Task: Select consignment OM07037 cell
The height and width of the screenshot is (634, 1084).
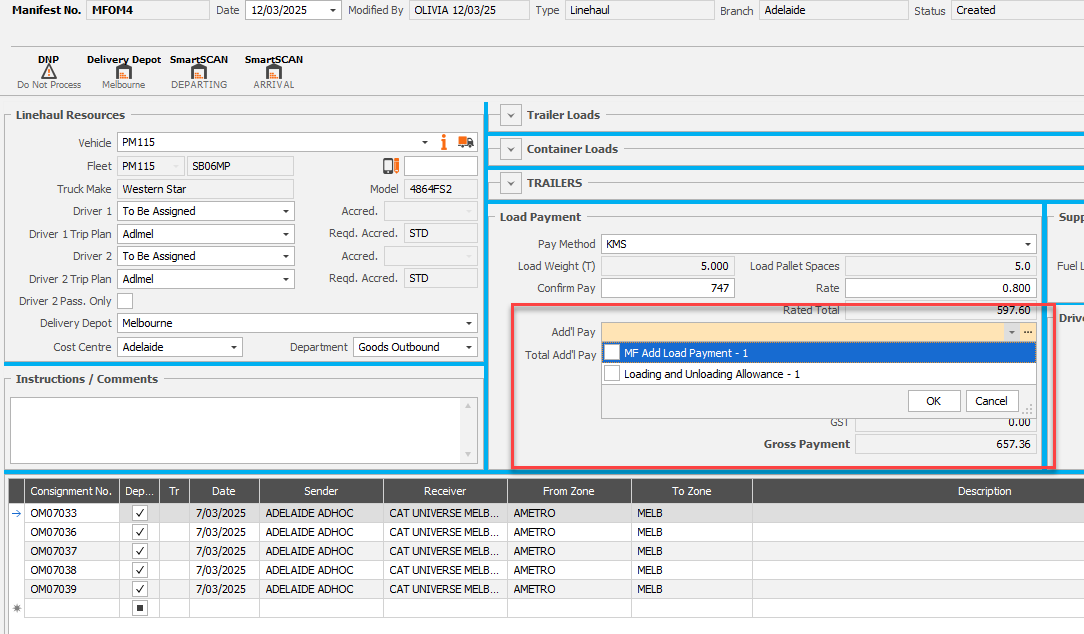Action: coord(72,552)
